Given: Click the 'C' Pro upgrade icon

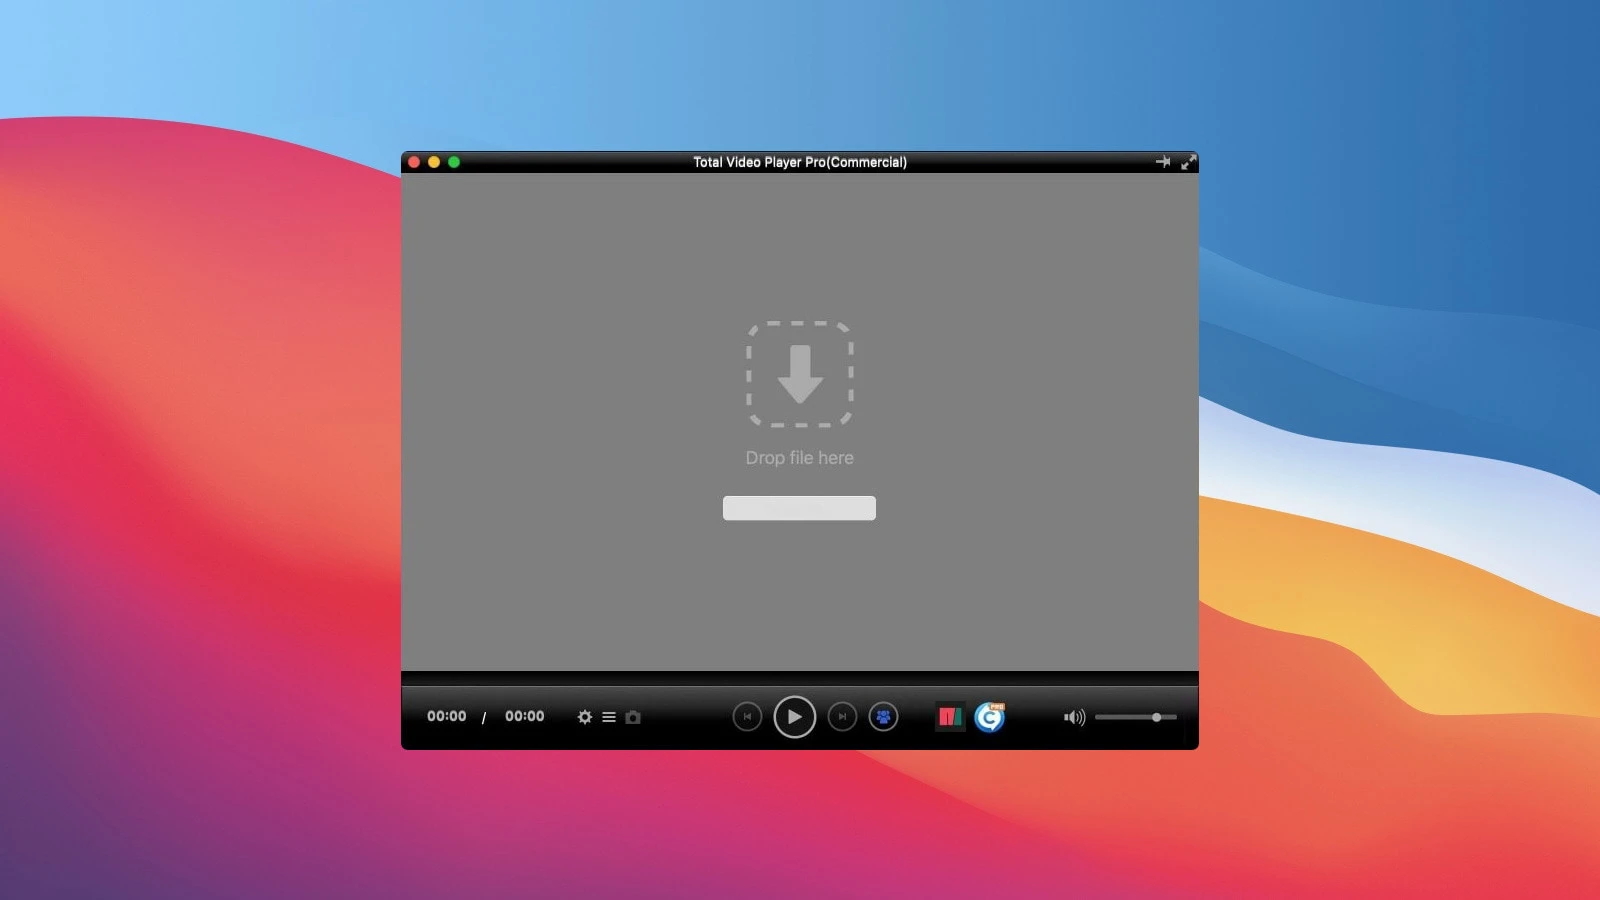Looking at the screenshot, I should click(989, 716).
